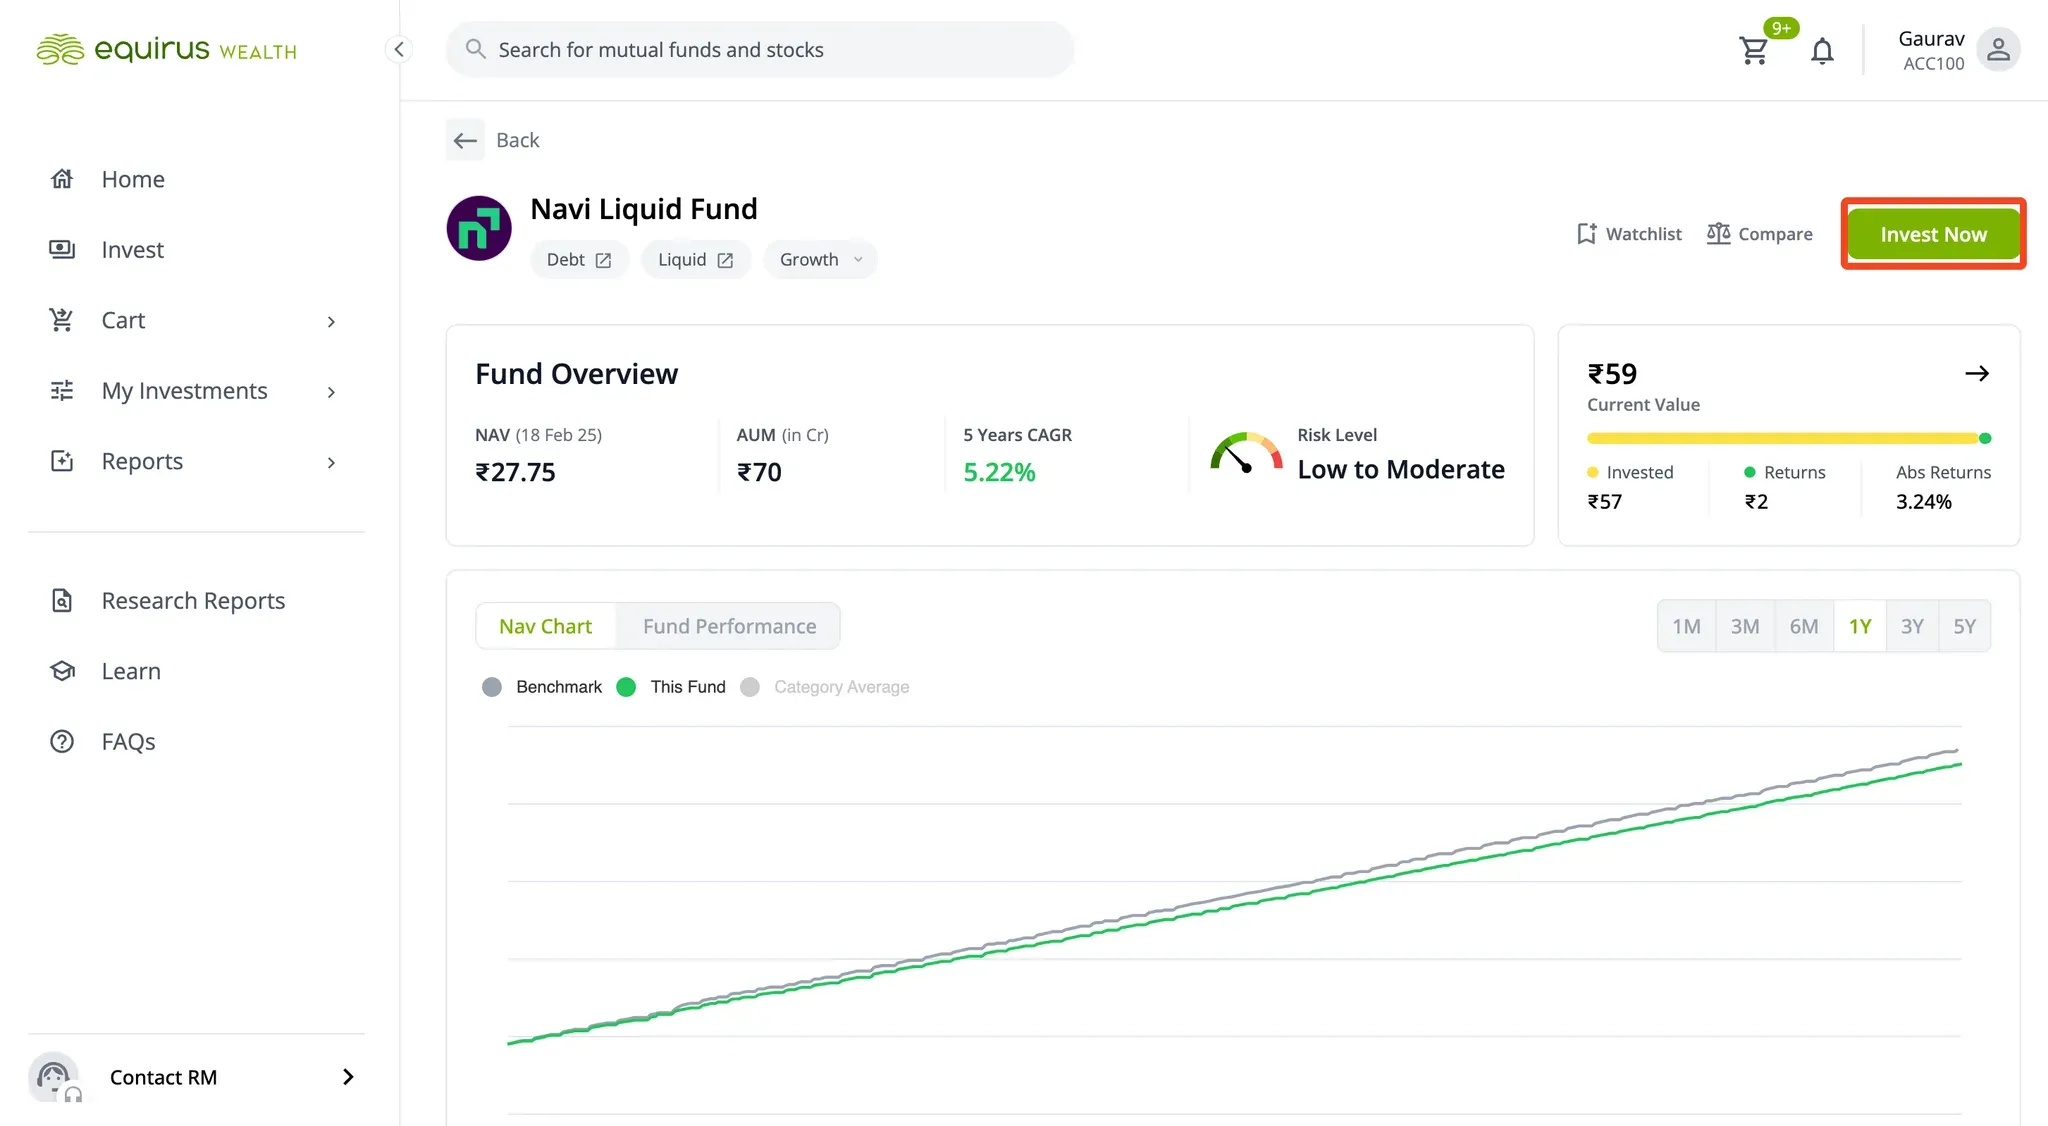Click the green returns dot on bar
The image size is (2048, 1126).
click(x=1985, y=438)
